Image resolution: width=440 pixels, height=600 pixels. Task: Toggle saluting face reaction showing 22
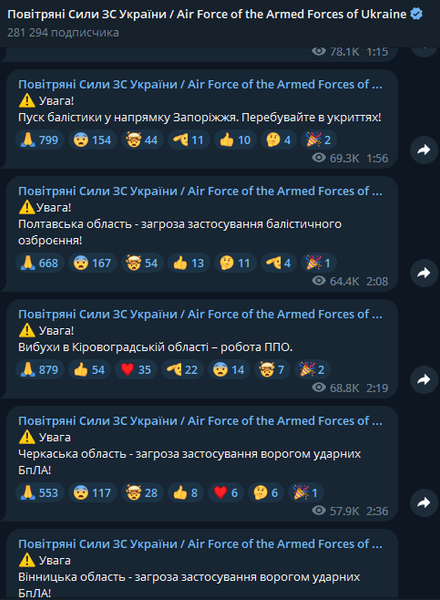coord(185,370)
